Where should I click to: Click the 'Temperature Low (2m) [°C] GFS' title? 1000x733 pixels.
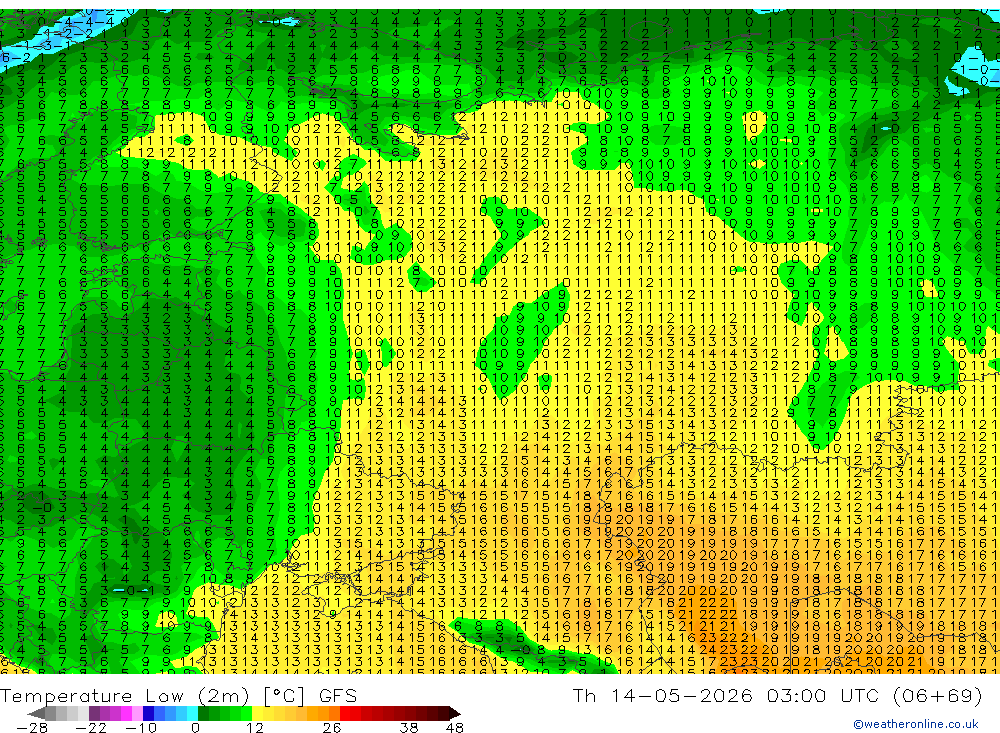(x=179, y=695)
